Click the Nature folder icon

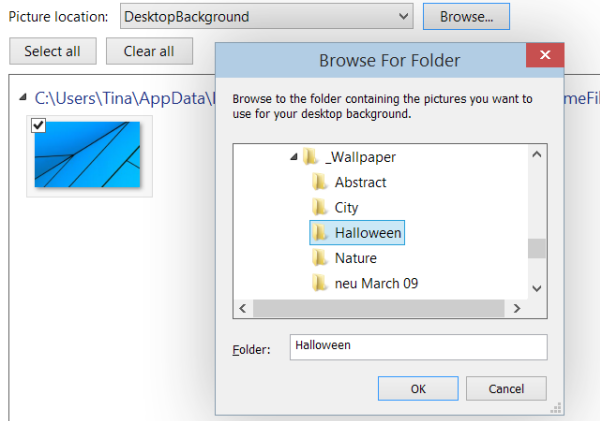click(320, 258)
